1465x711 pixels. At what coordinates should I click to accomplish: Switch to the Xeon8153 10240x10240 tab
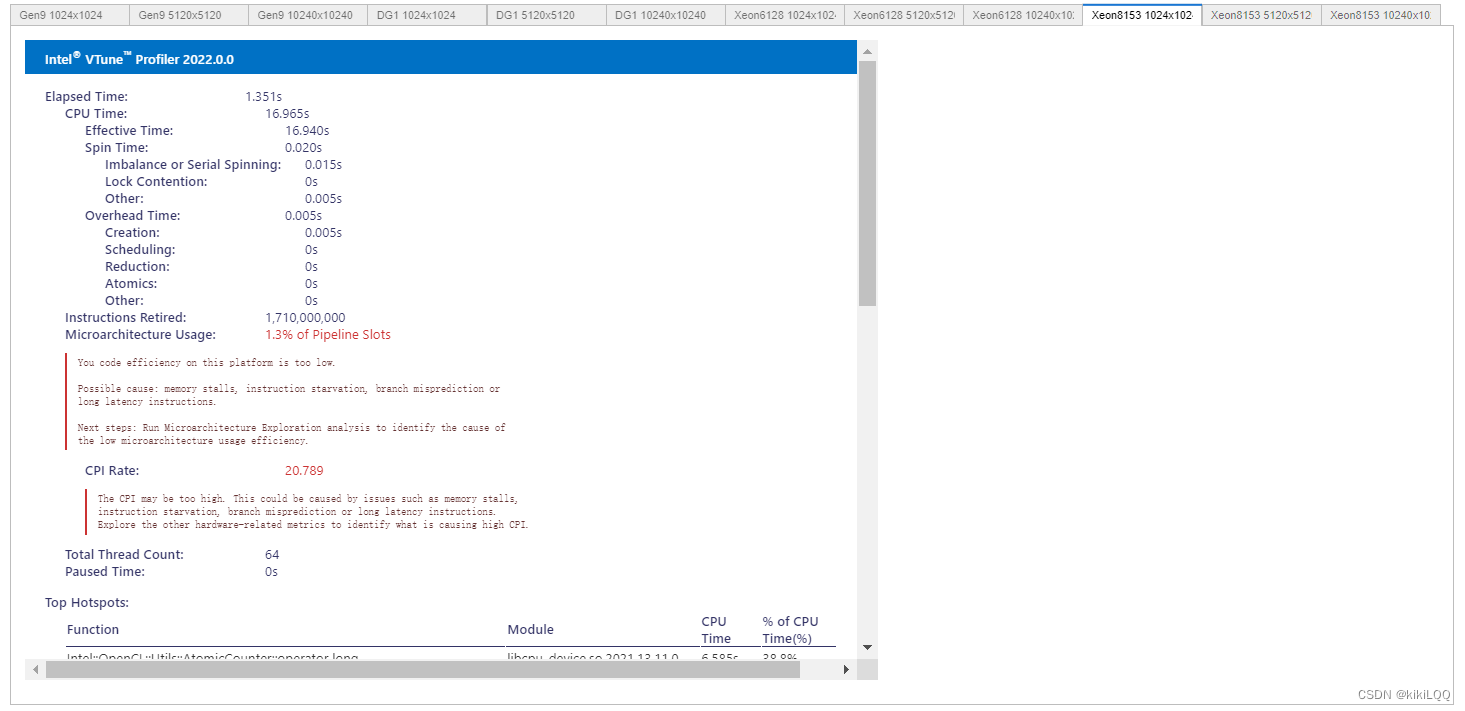pyautogui.click(x=1380, y=15)
